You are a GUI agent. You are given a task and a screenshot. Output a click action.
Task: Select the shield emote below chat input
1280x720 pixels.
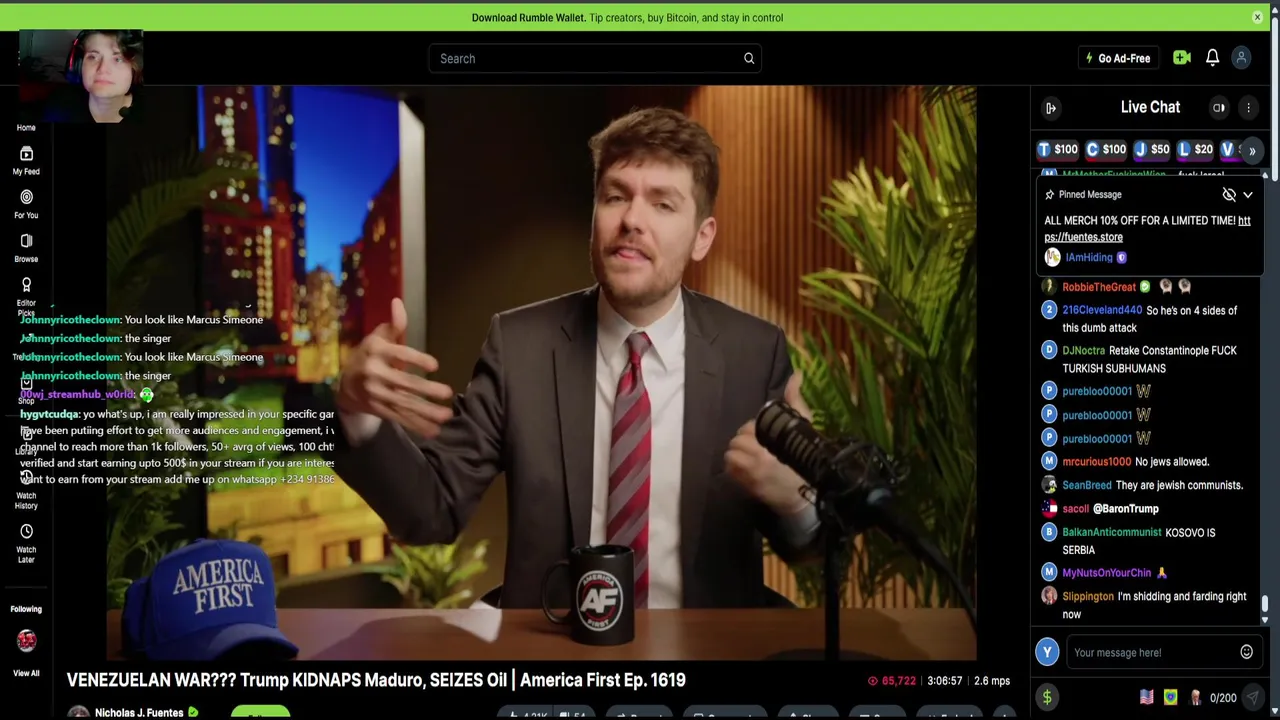[x=1171, y=698]
